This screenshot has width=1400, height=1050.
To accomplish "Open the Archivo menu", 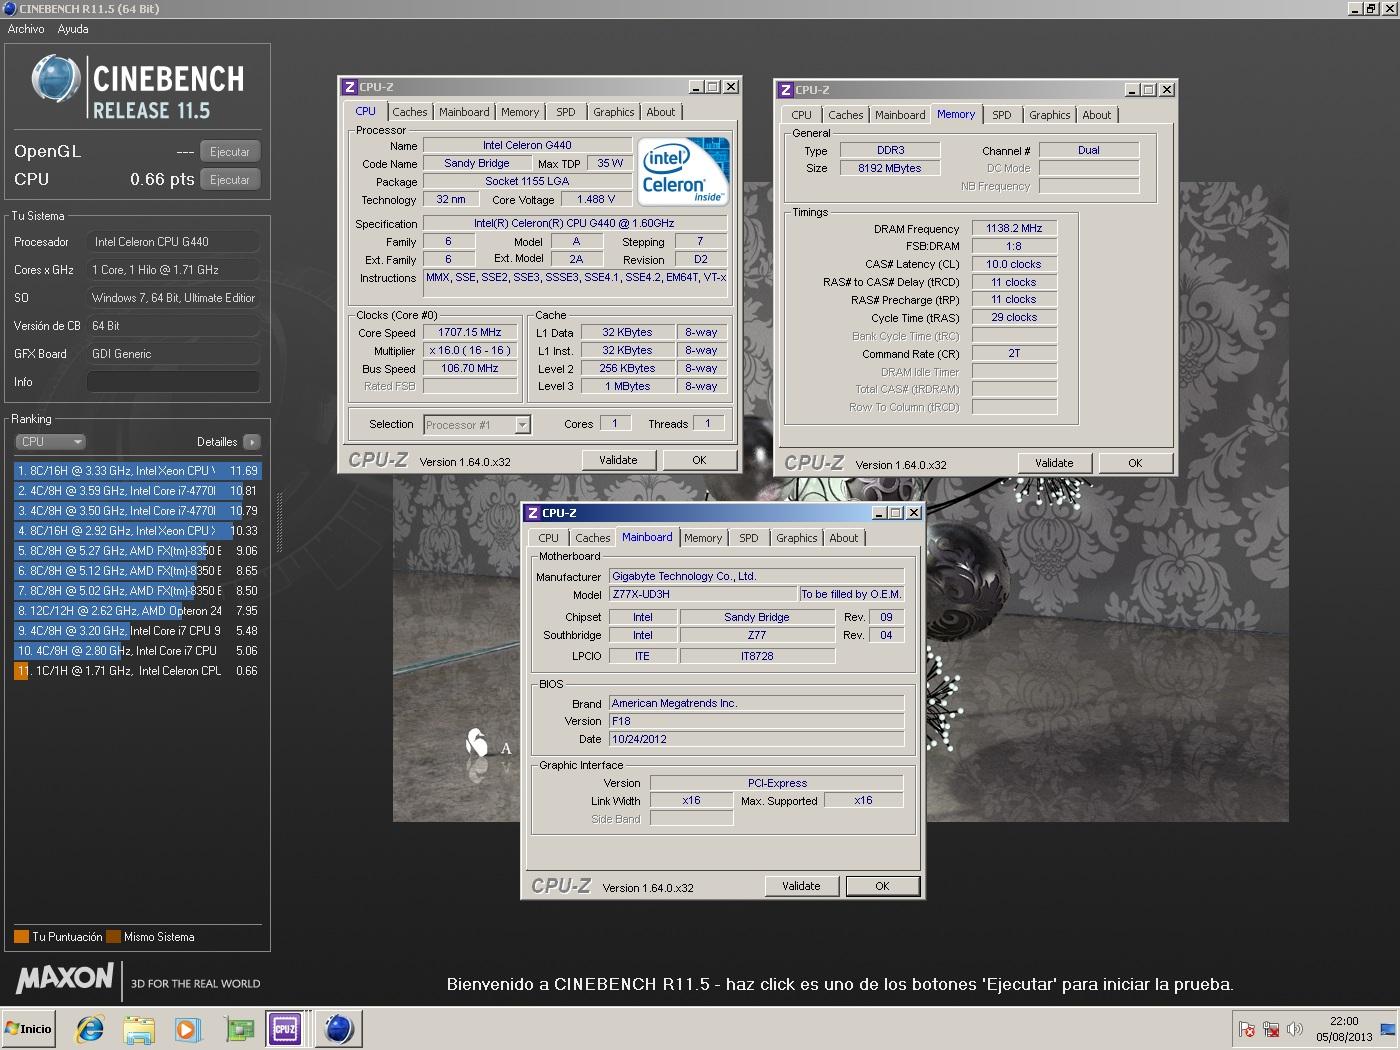I will (26, 29).
